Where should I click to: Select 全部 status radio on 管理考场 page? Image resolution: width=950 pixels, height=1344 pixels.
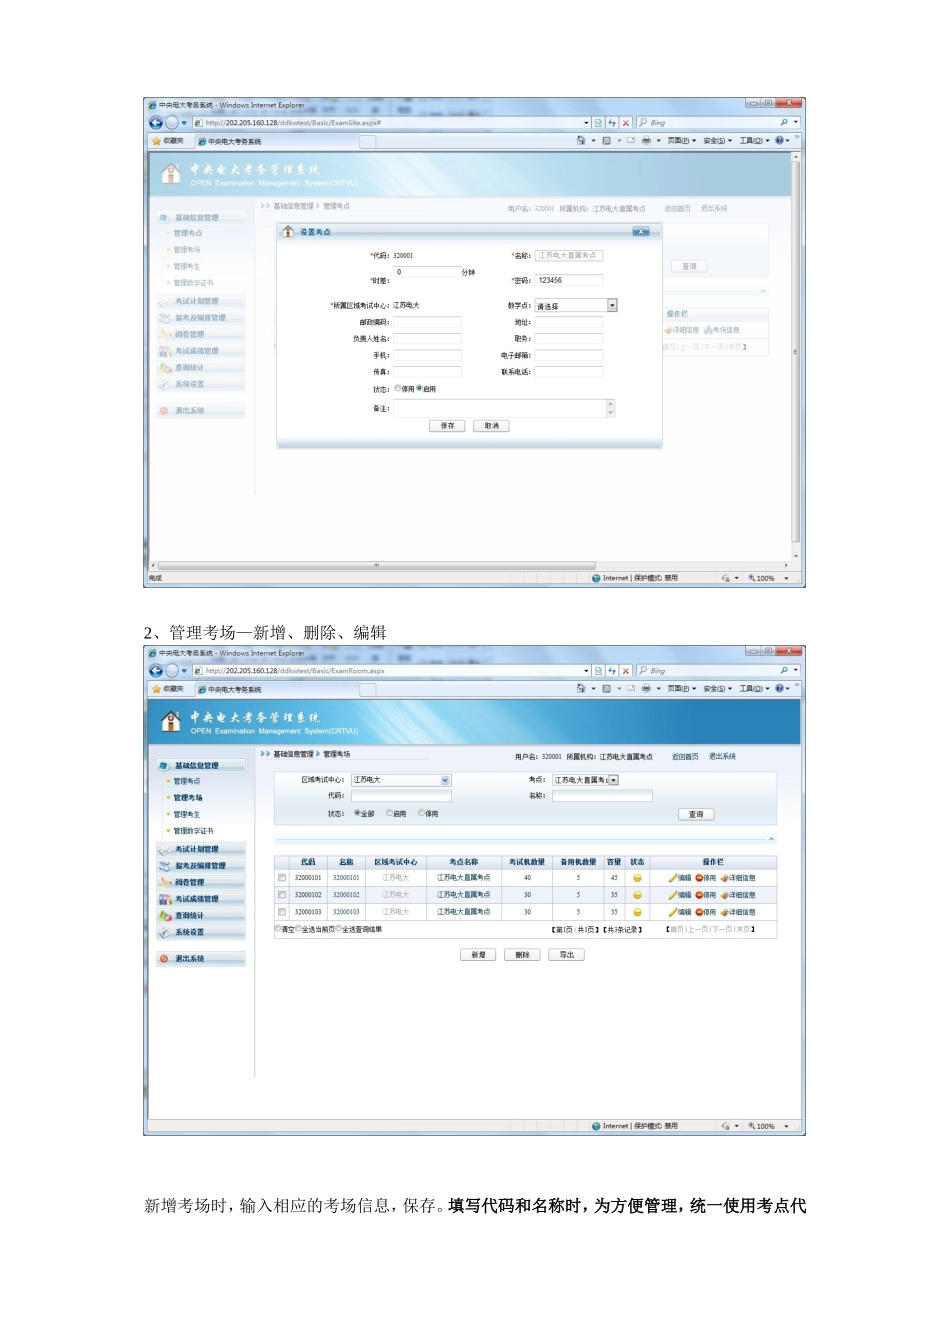[357, 814]
